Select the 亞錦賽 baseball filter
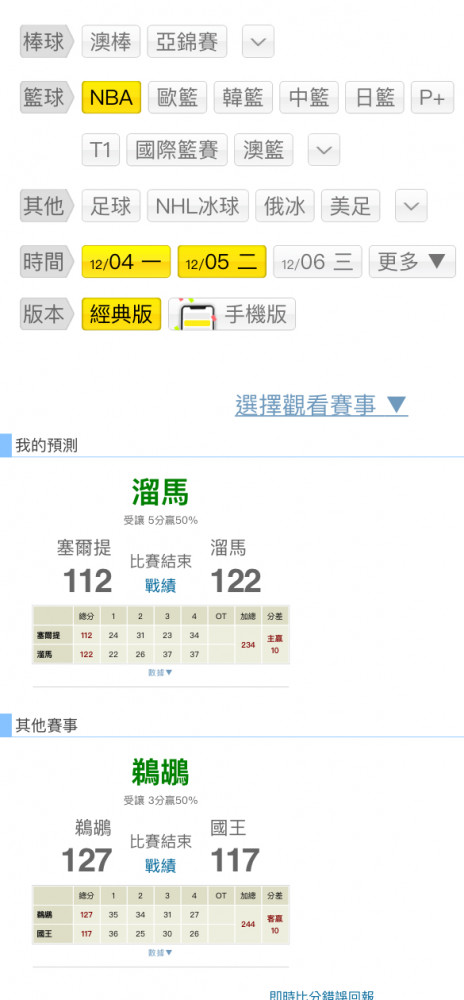This screenshot has height=1000, width=464. [x=187, y=41]
